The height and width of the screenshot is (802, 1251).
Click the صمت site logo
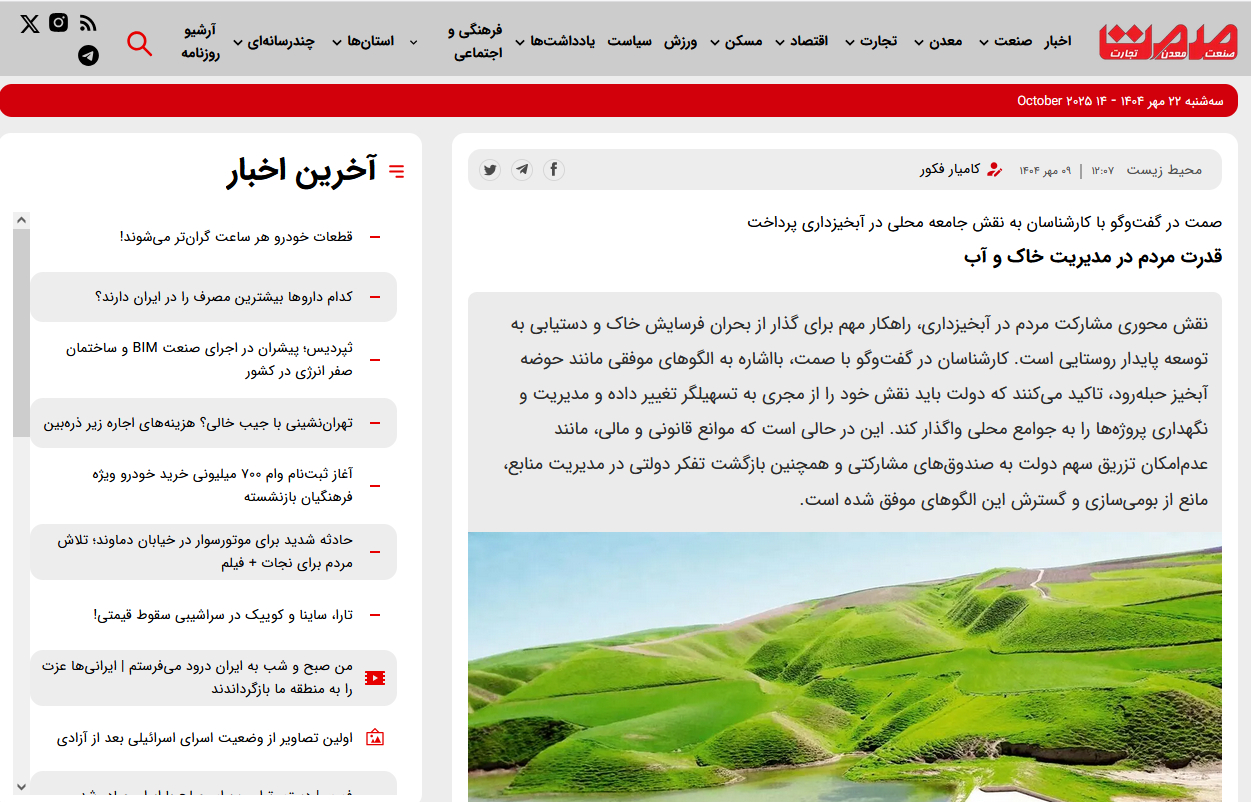point(1167,41)
